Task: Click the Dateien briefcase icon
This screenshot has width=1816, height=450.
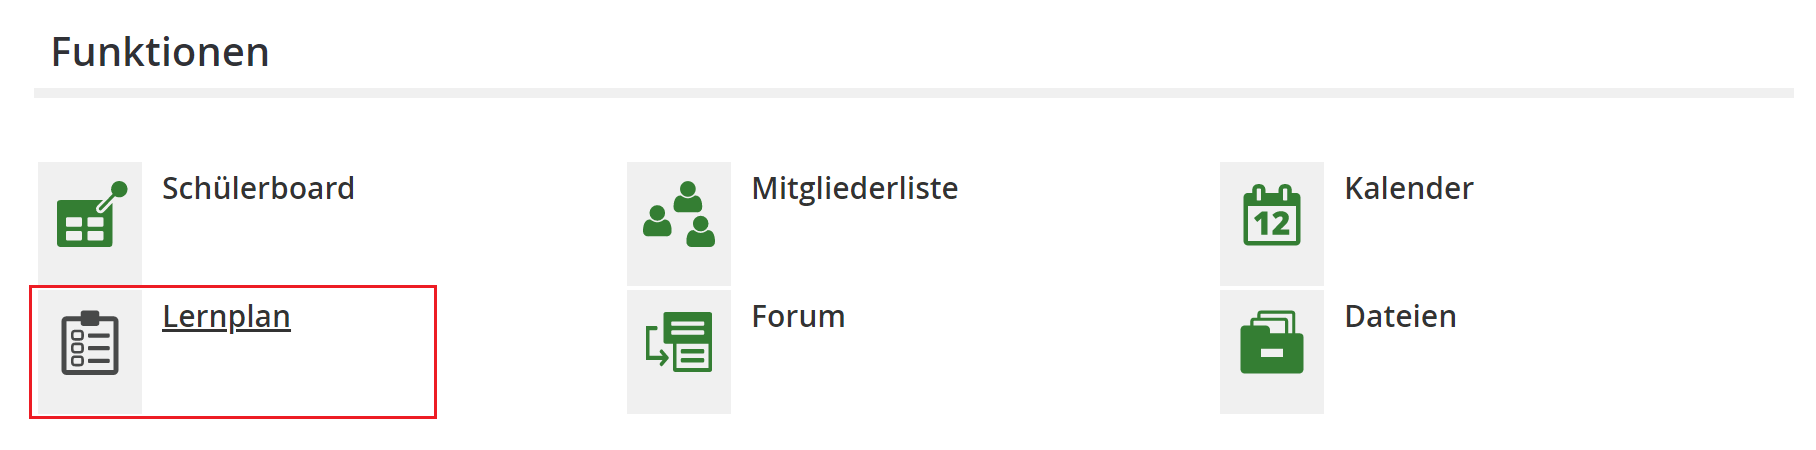Action: [1271, 343]
